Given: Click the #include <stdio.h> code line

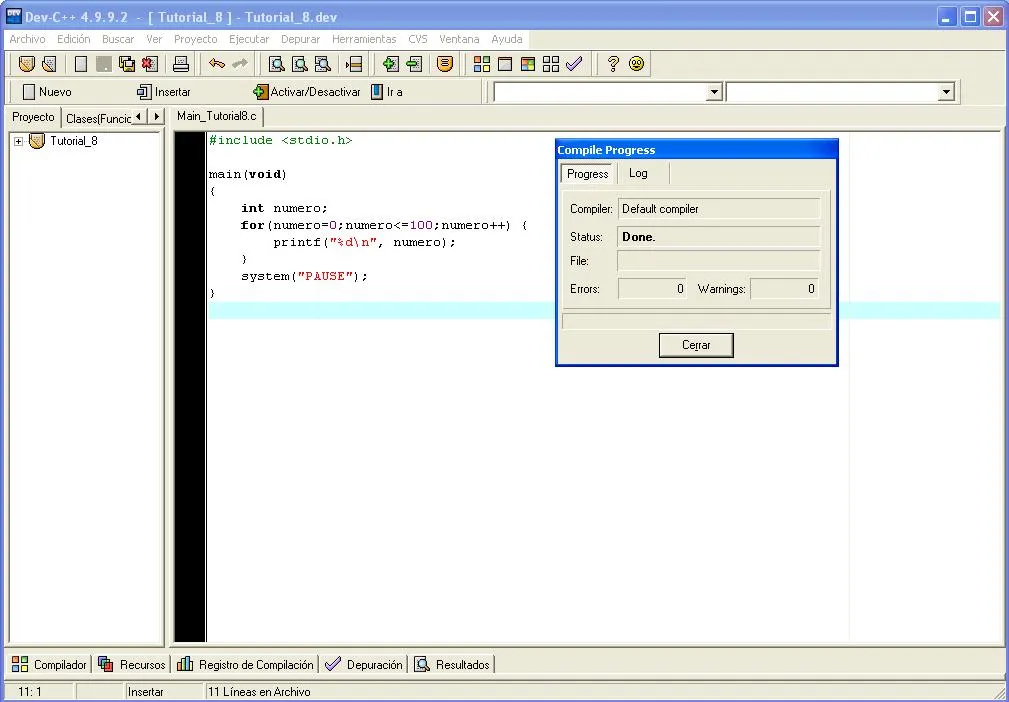Looking at the screenshot, I should (x=281, y=140).
